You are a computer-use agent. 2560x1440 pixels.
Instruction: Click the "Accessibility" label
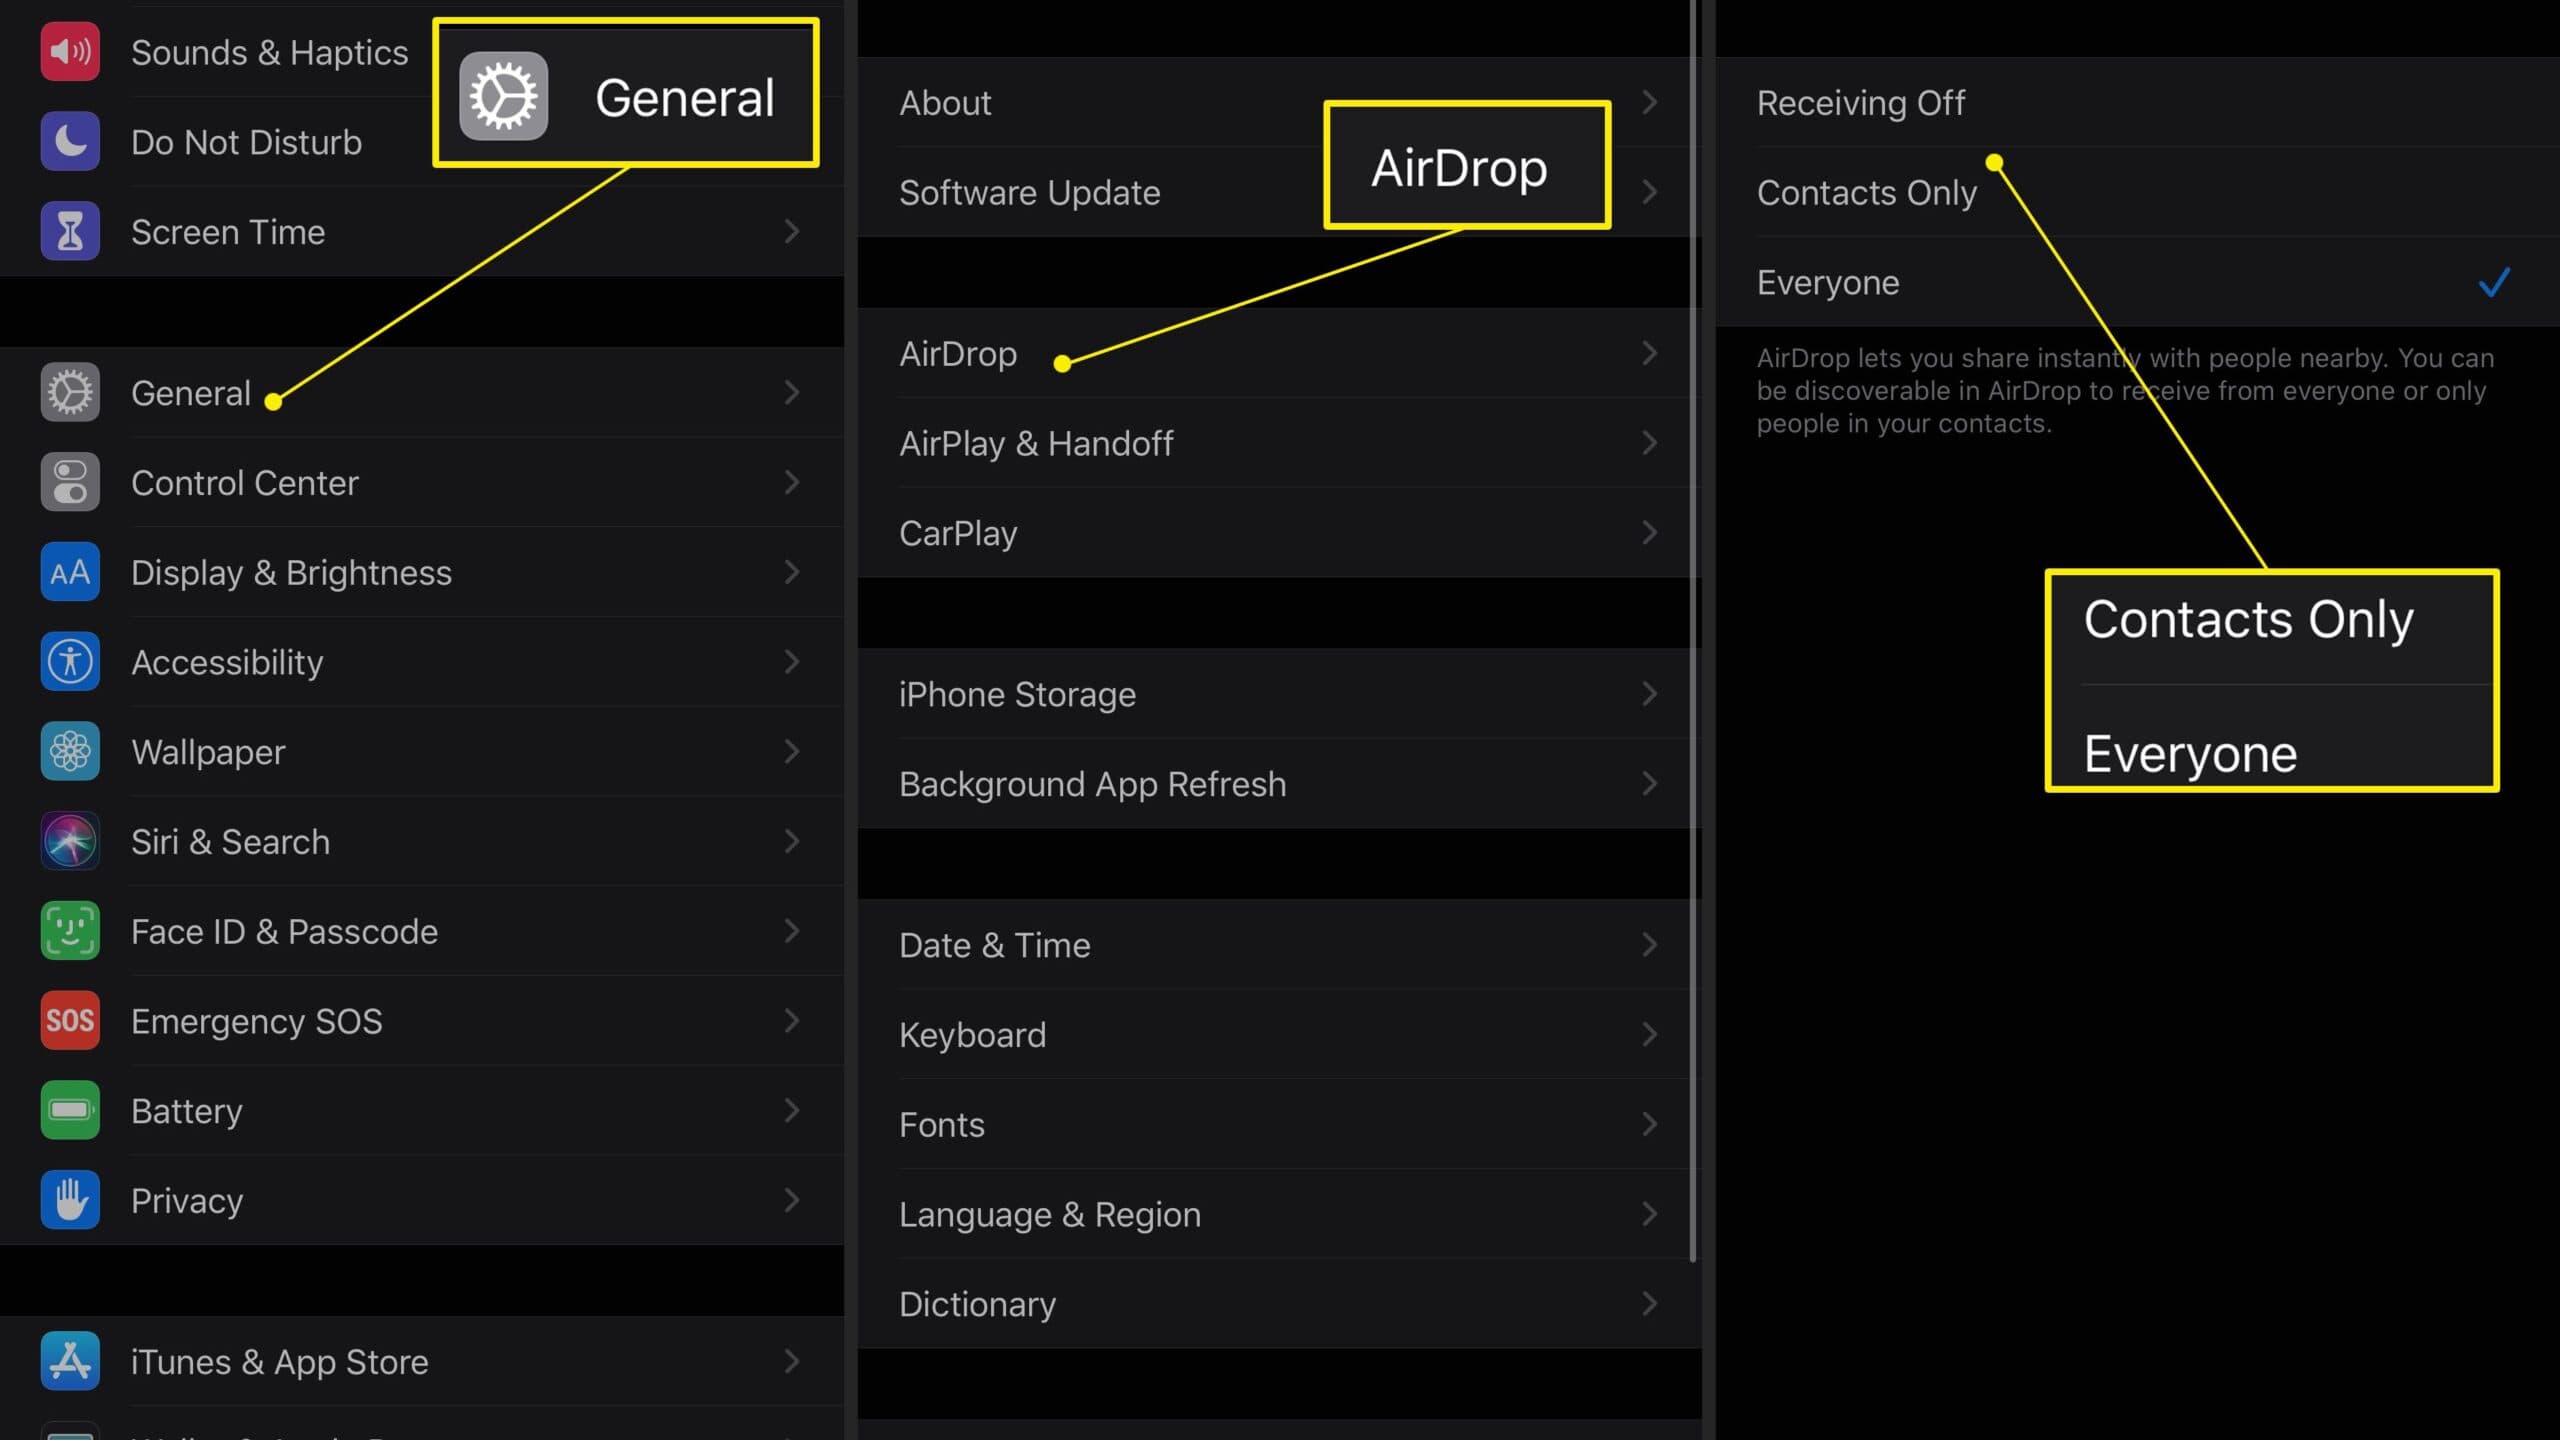pyautogui.click(x=227, y=663)
